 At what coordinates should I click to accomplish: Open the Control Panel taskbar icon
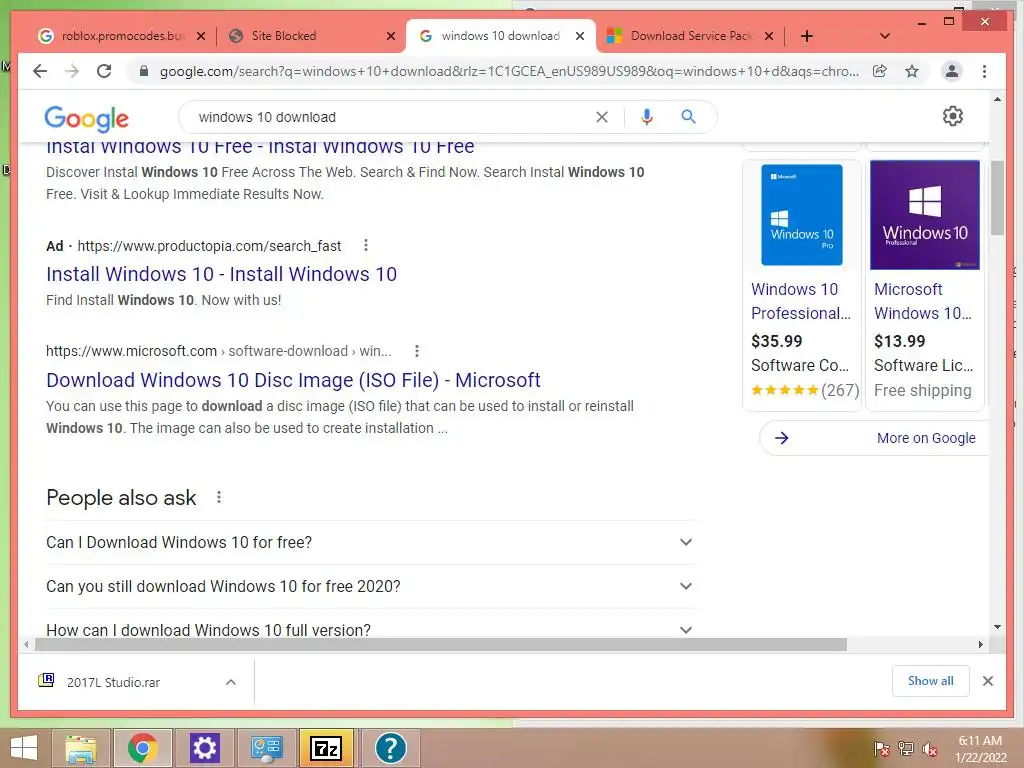(x=266, y=748)
